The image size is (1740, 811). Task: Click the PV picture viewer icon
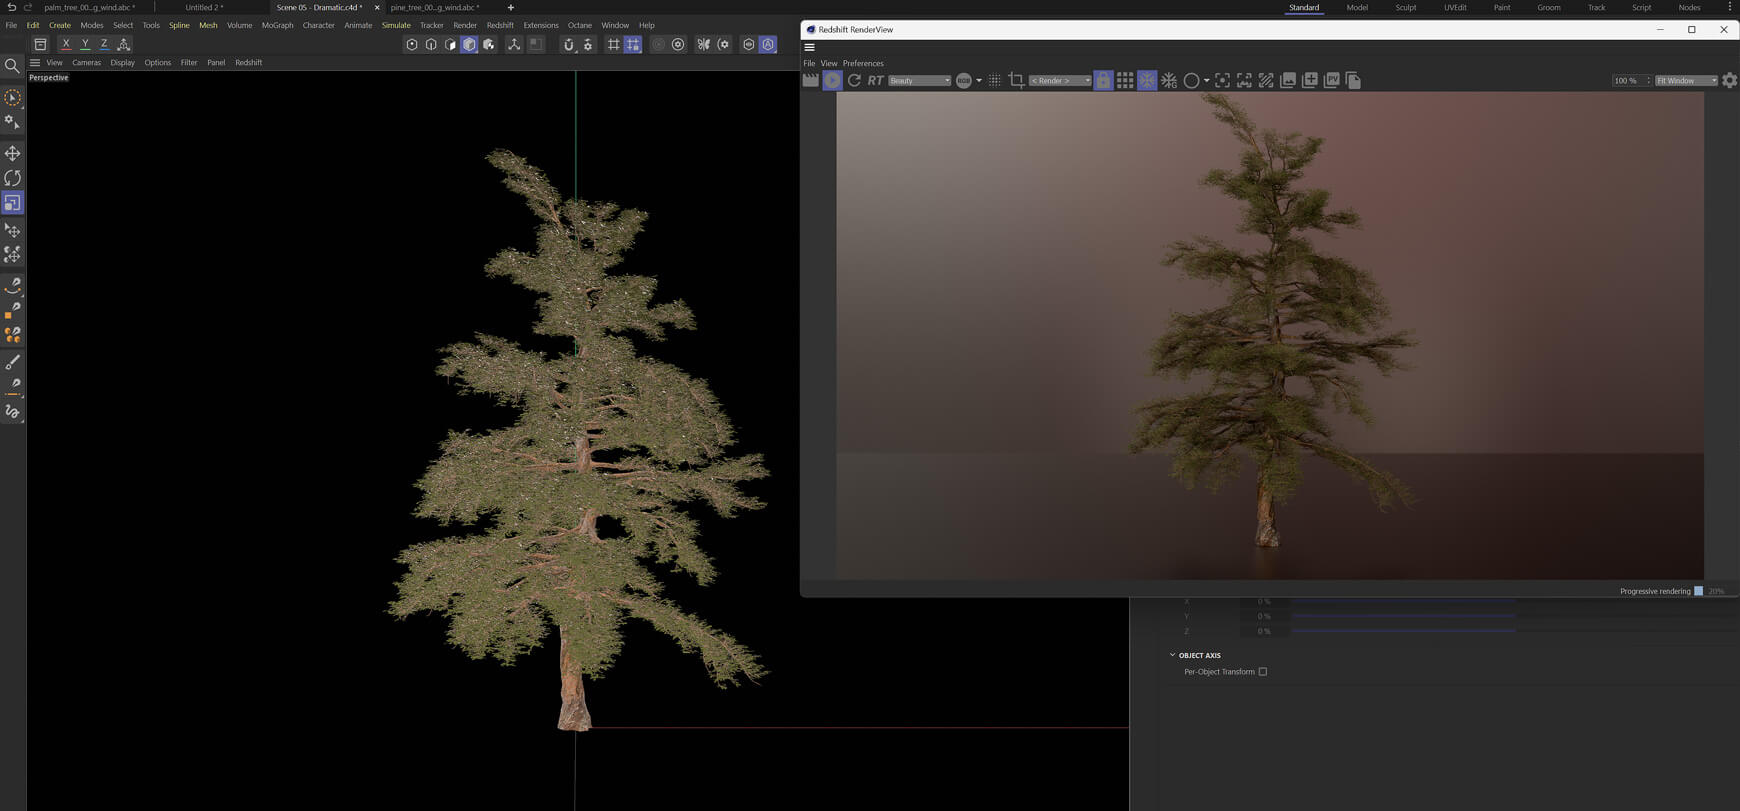[x=1332, y=80]
